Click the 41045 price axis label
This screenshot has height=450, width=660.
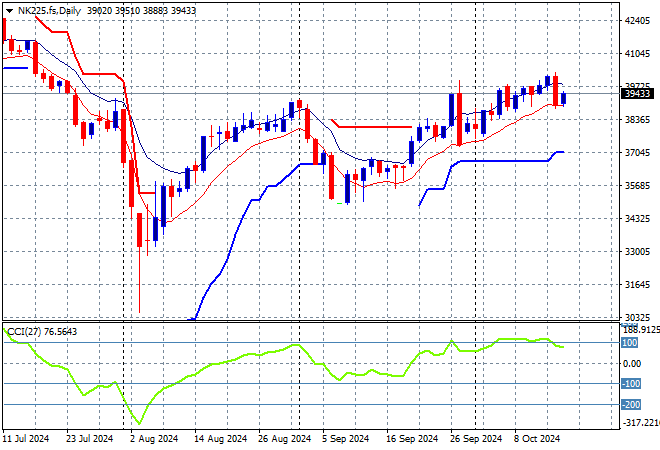[637, 53]
